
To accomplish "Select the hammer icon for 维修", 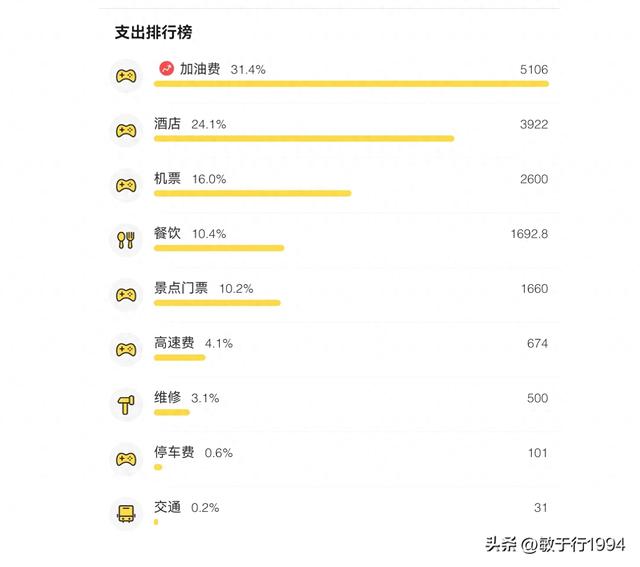I will coord(126,404).
